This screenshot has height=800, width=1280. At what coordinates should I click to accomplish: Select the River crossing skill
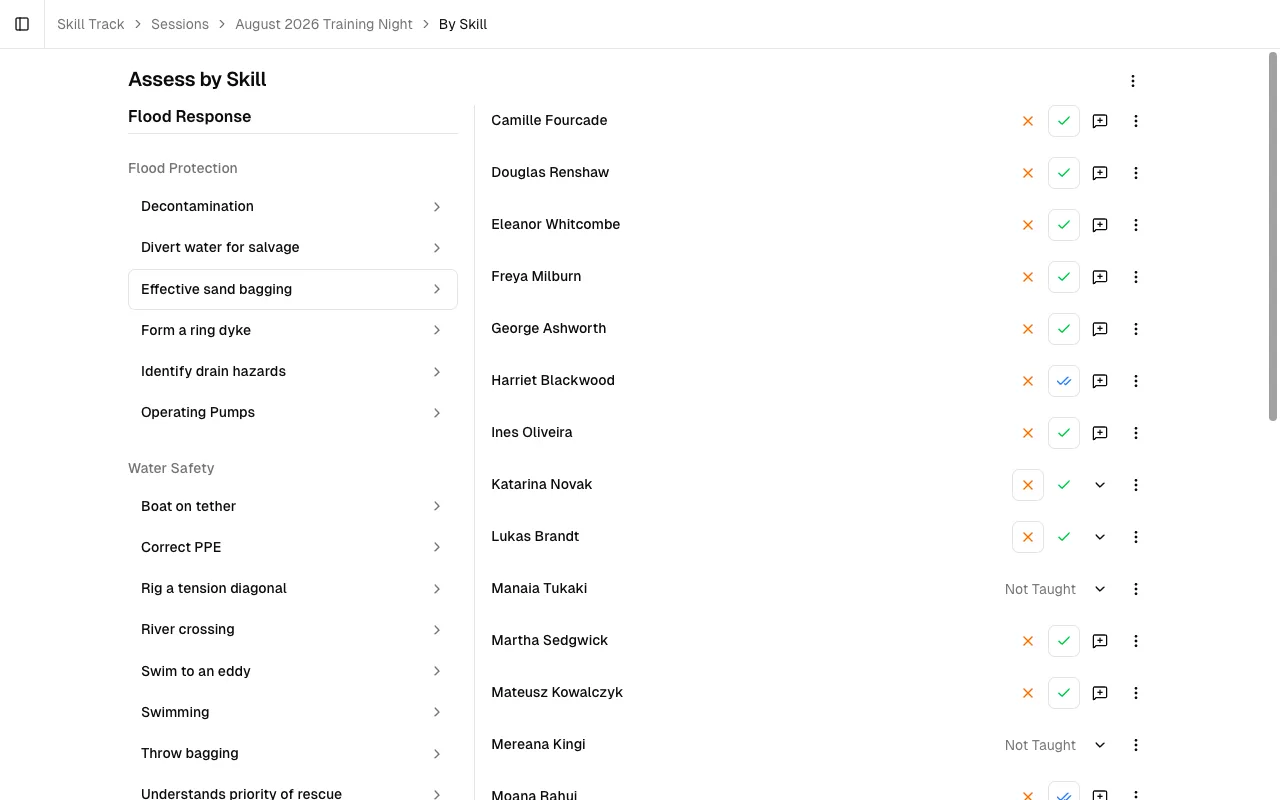[293, 629]
